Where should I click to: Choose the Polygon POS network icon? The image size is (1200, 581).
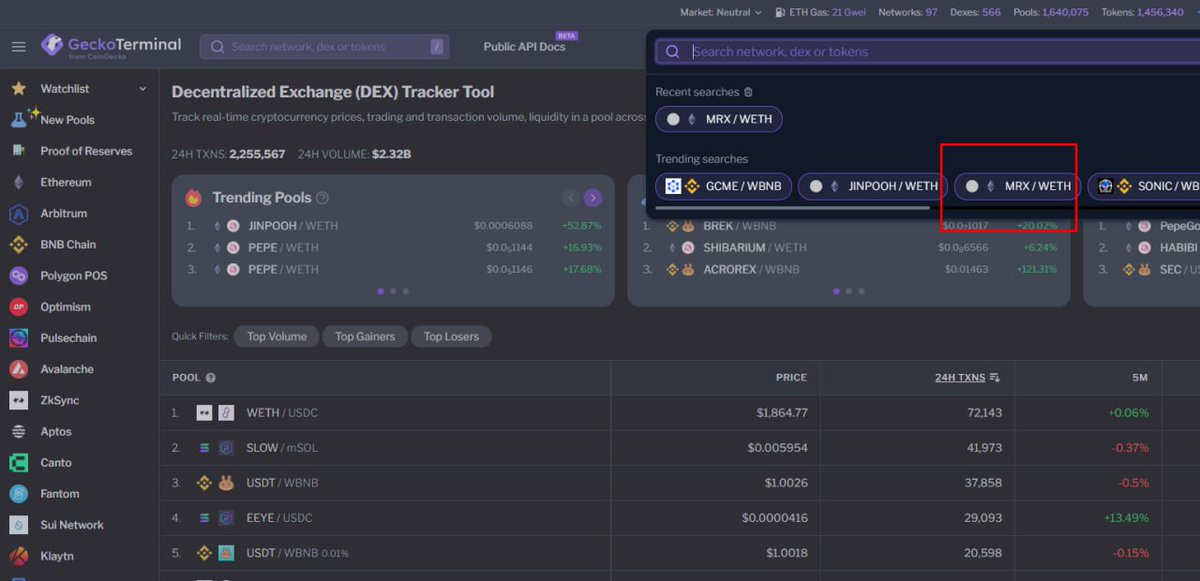click(x=18, y=276)
